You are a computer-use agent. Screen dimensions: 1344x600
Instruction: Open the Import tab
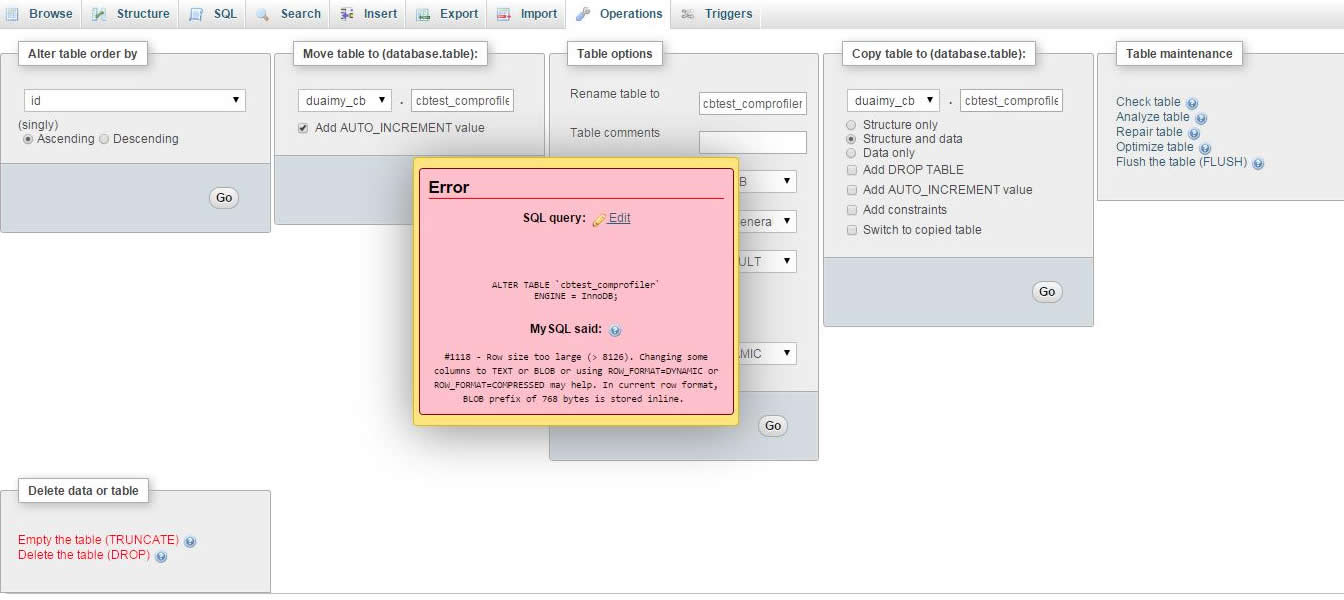(x=527, y=14)
